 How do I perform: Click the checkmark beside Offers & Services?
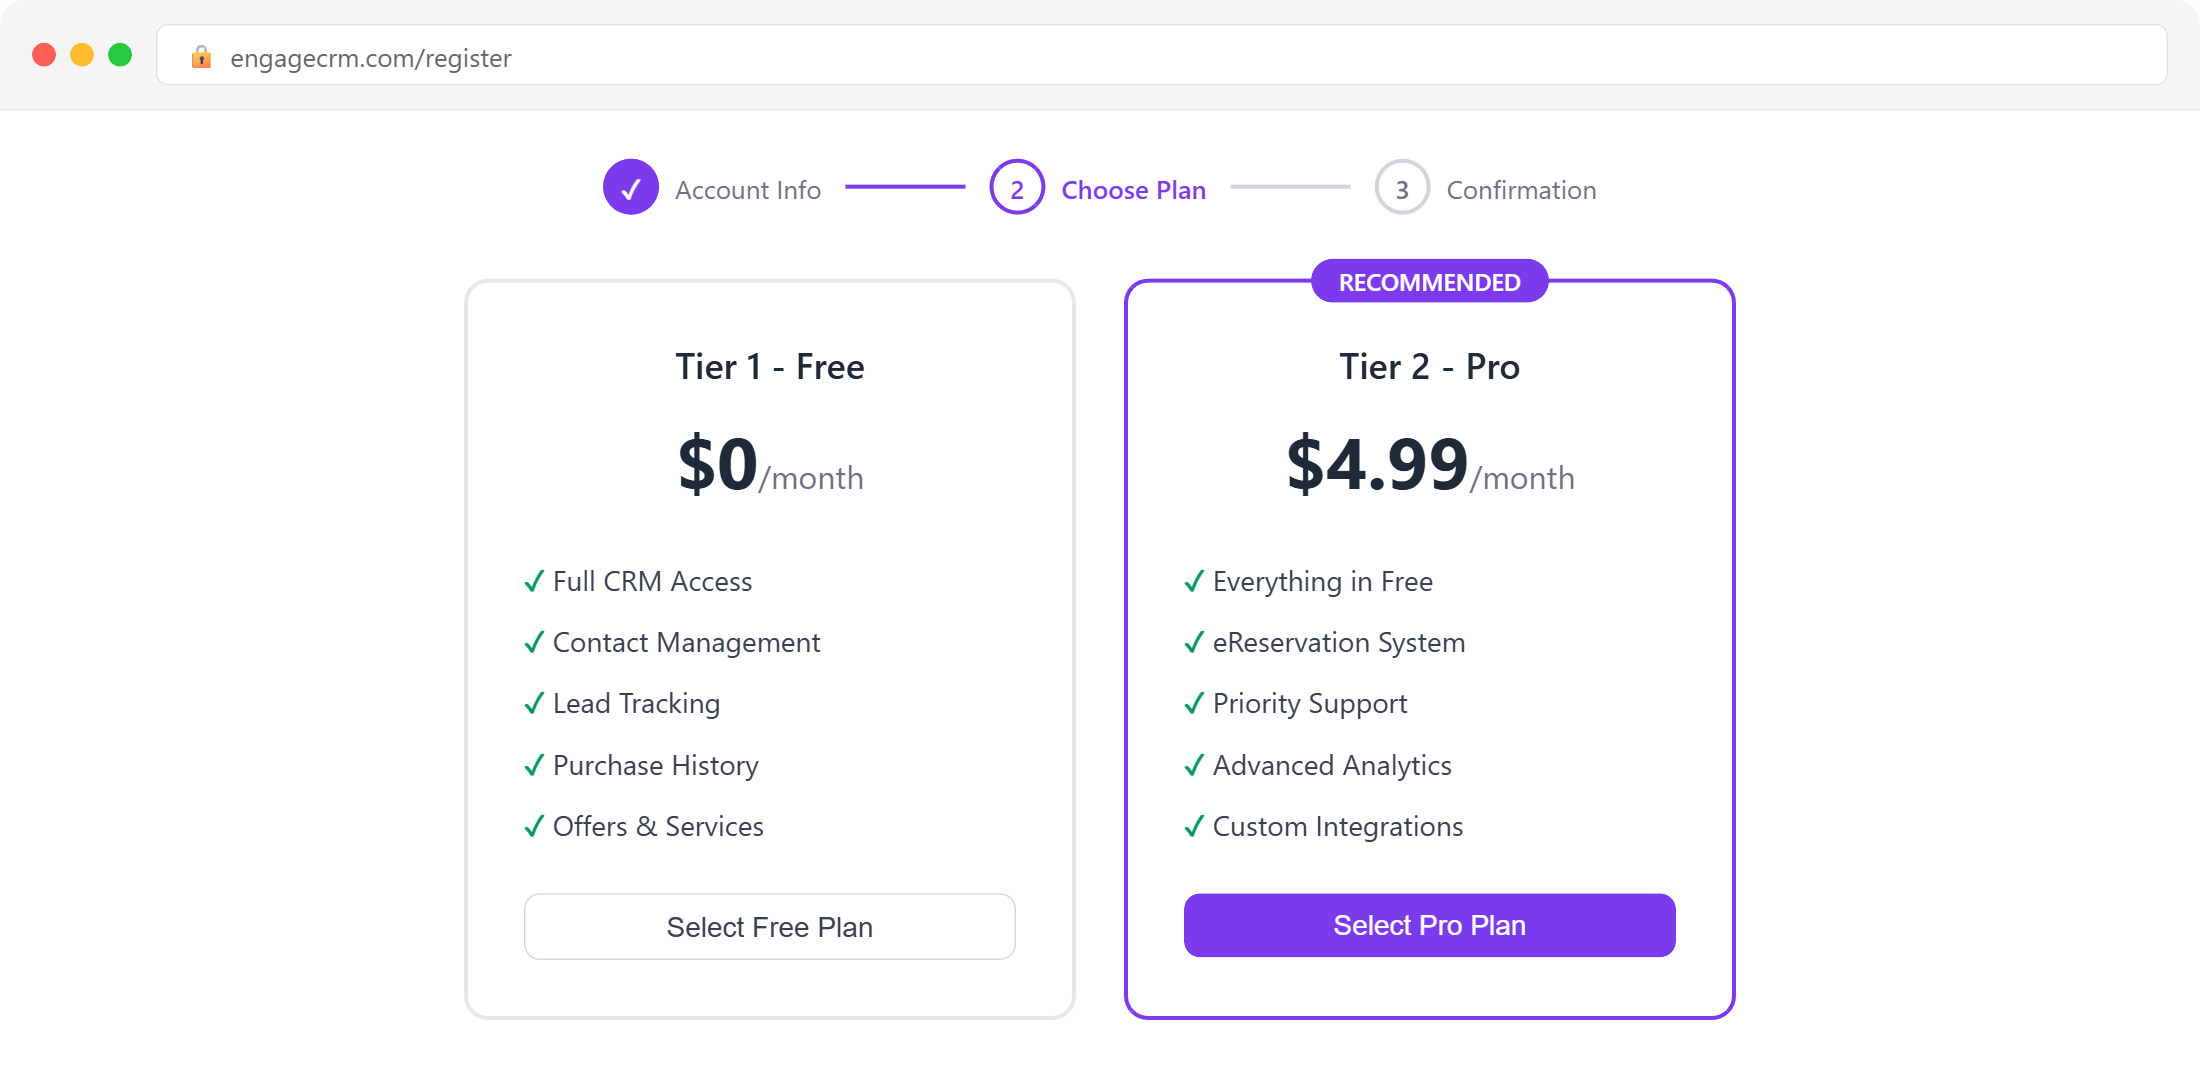[533, 827]
